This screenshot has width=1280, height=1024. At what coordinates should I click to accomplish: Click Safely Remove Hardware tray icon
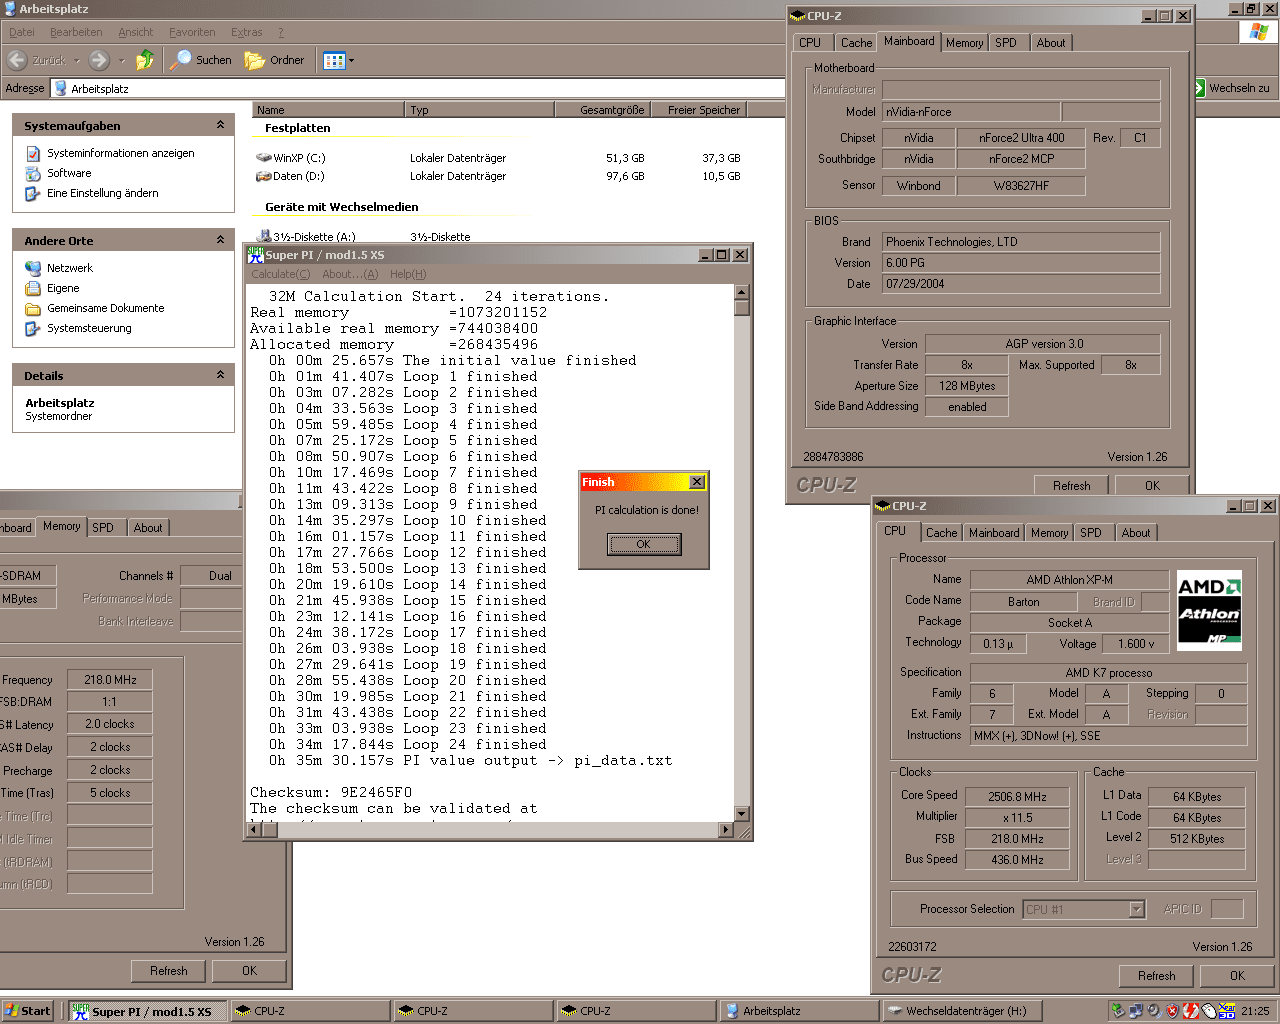(x=1118, y=1011)
